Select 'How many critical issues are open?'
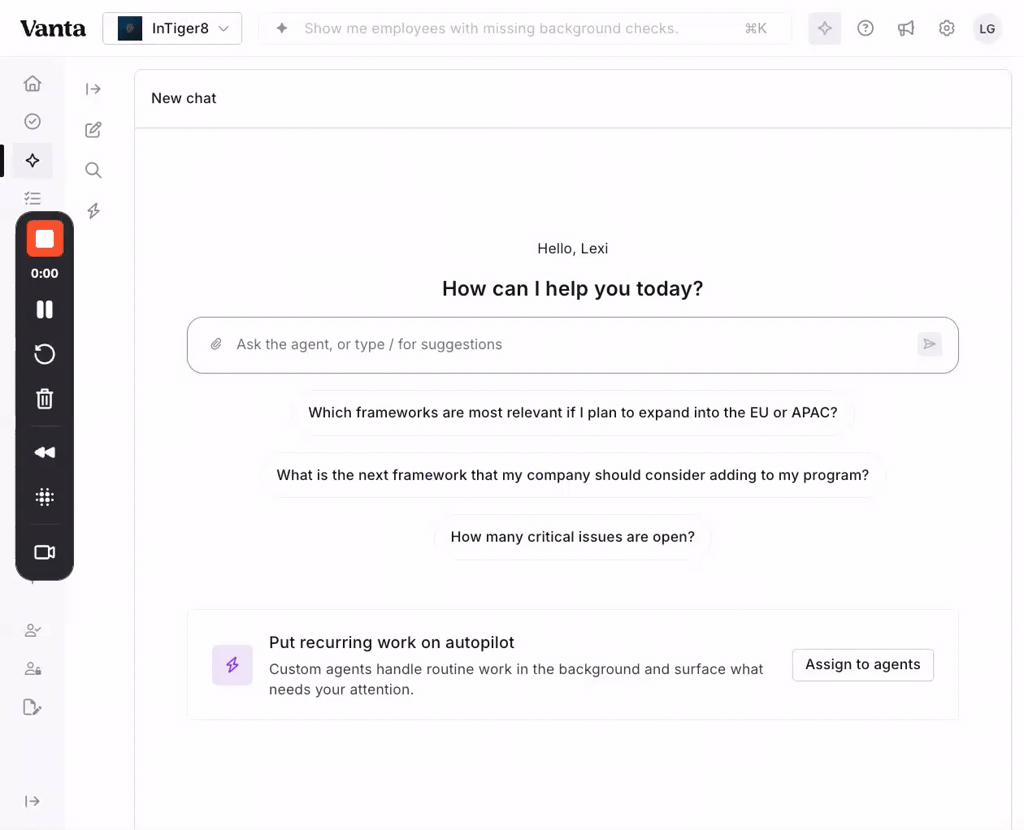This screenshot has height=830, width=1024. coord(573,537)
